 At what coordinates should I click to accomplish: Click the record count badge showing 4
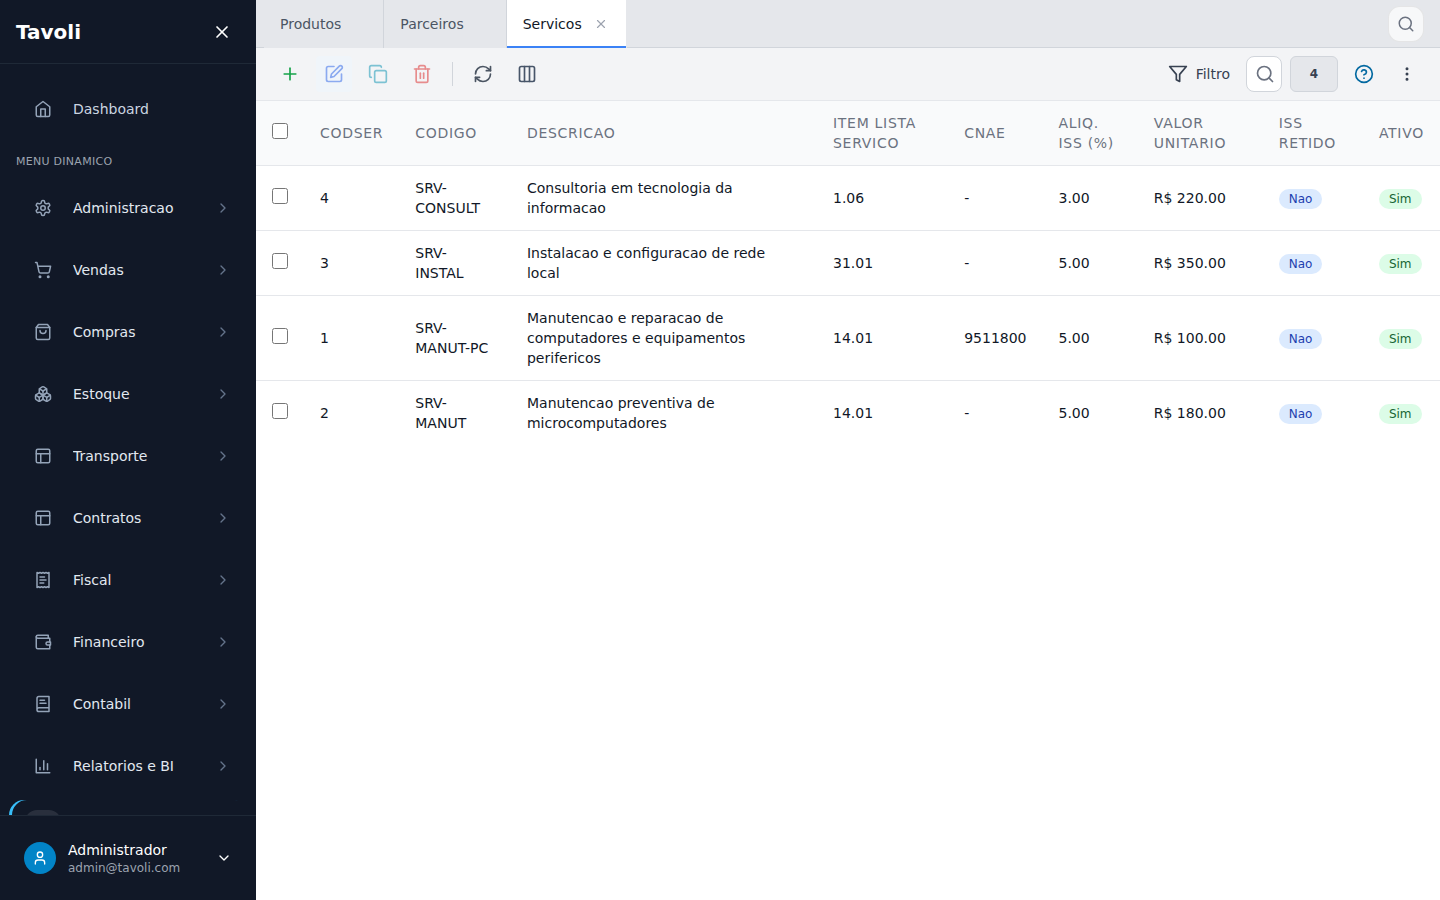[1314, 74]
